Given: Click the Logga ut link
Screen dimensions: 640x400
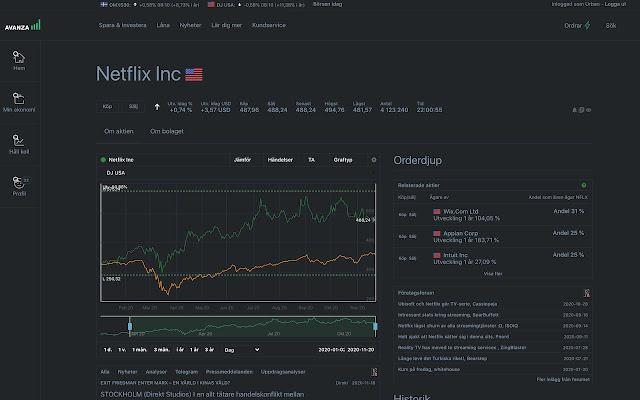Looking at the screenshot, I should (x=615, y=4).
